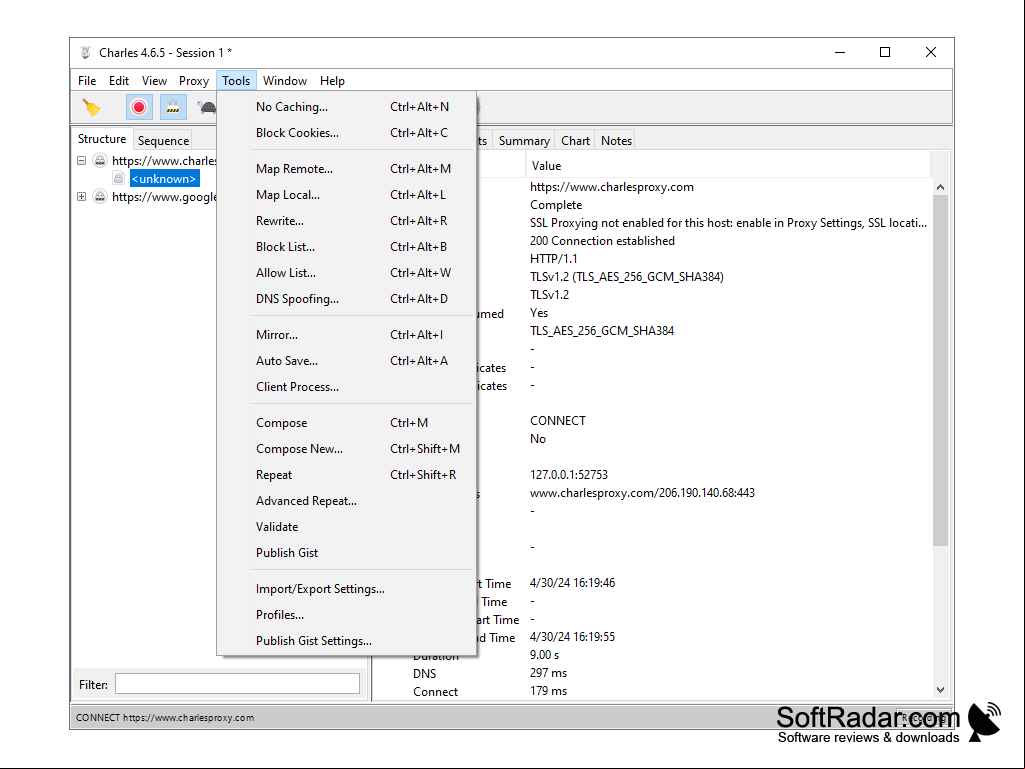Choose DNS Spoofing... menu entry
Viewport: 1025px width, 769px height.
[x=346, y=299]
